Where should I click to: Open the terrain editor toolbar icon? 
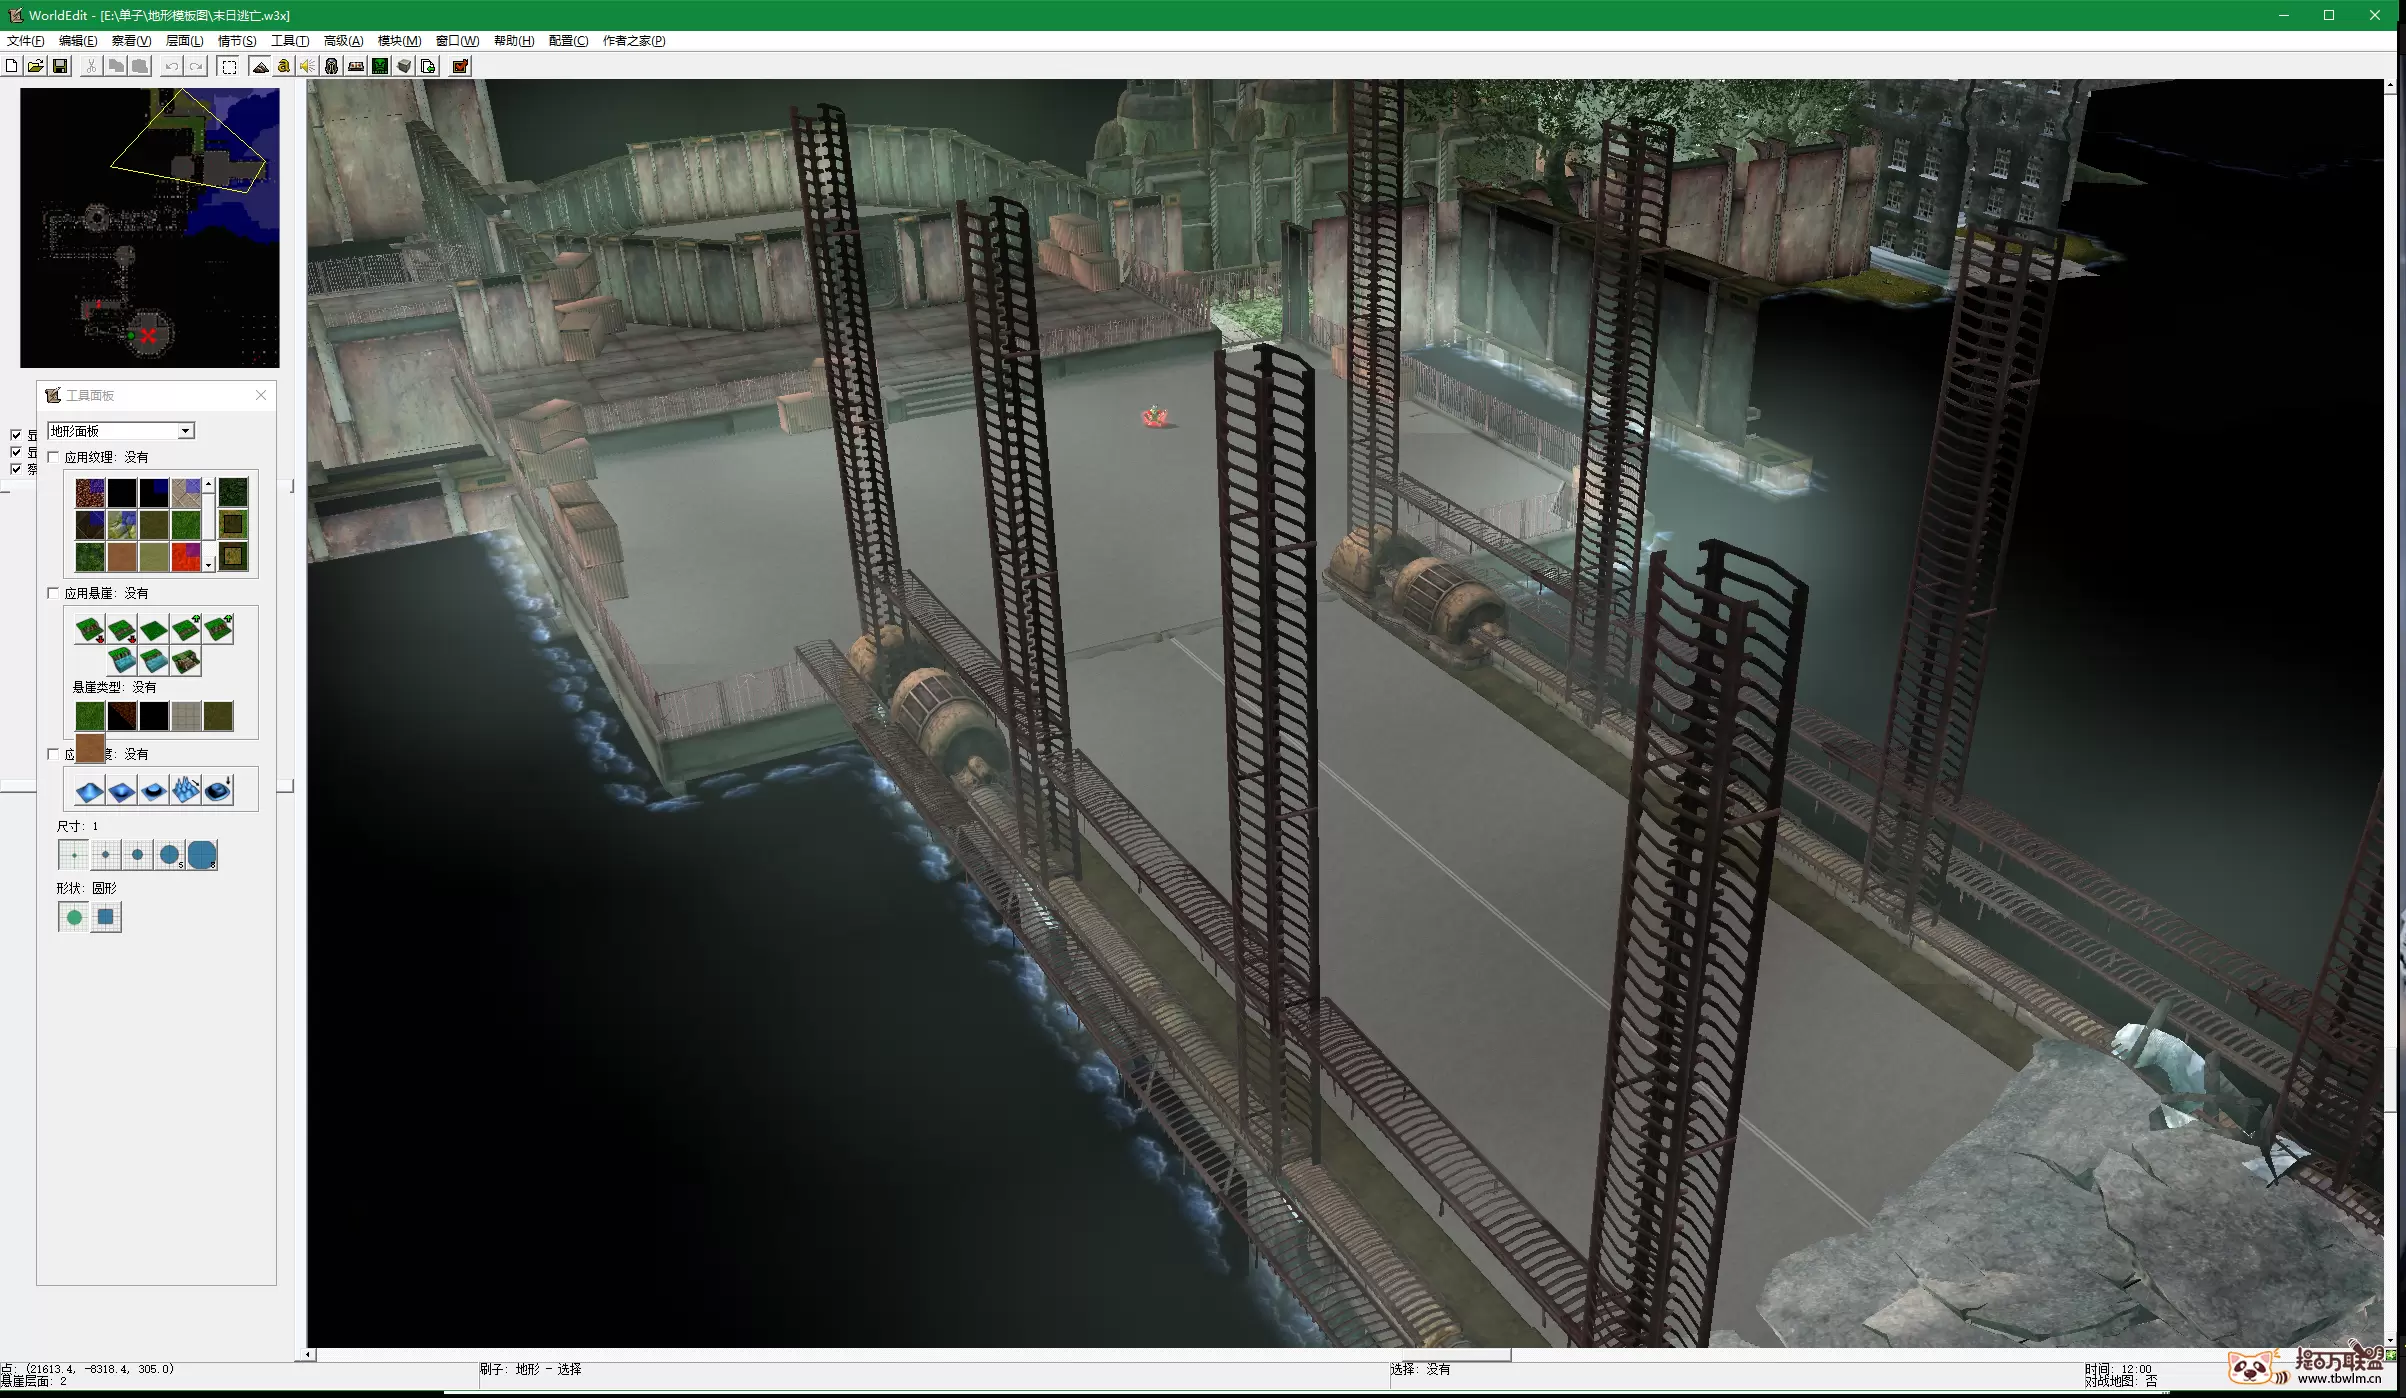[260, 66]
